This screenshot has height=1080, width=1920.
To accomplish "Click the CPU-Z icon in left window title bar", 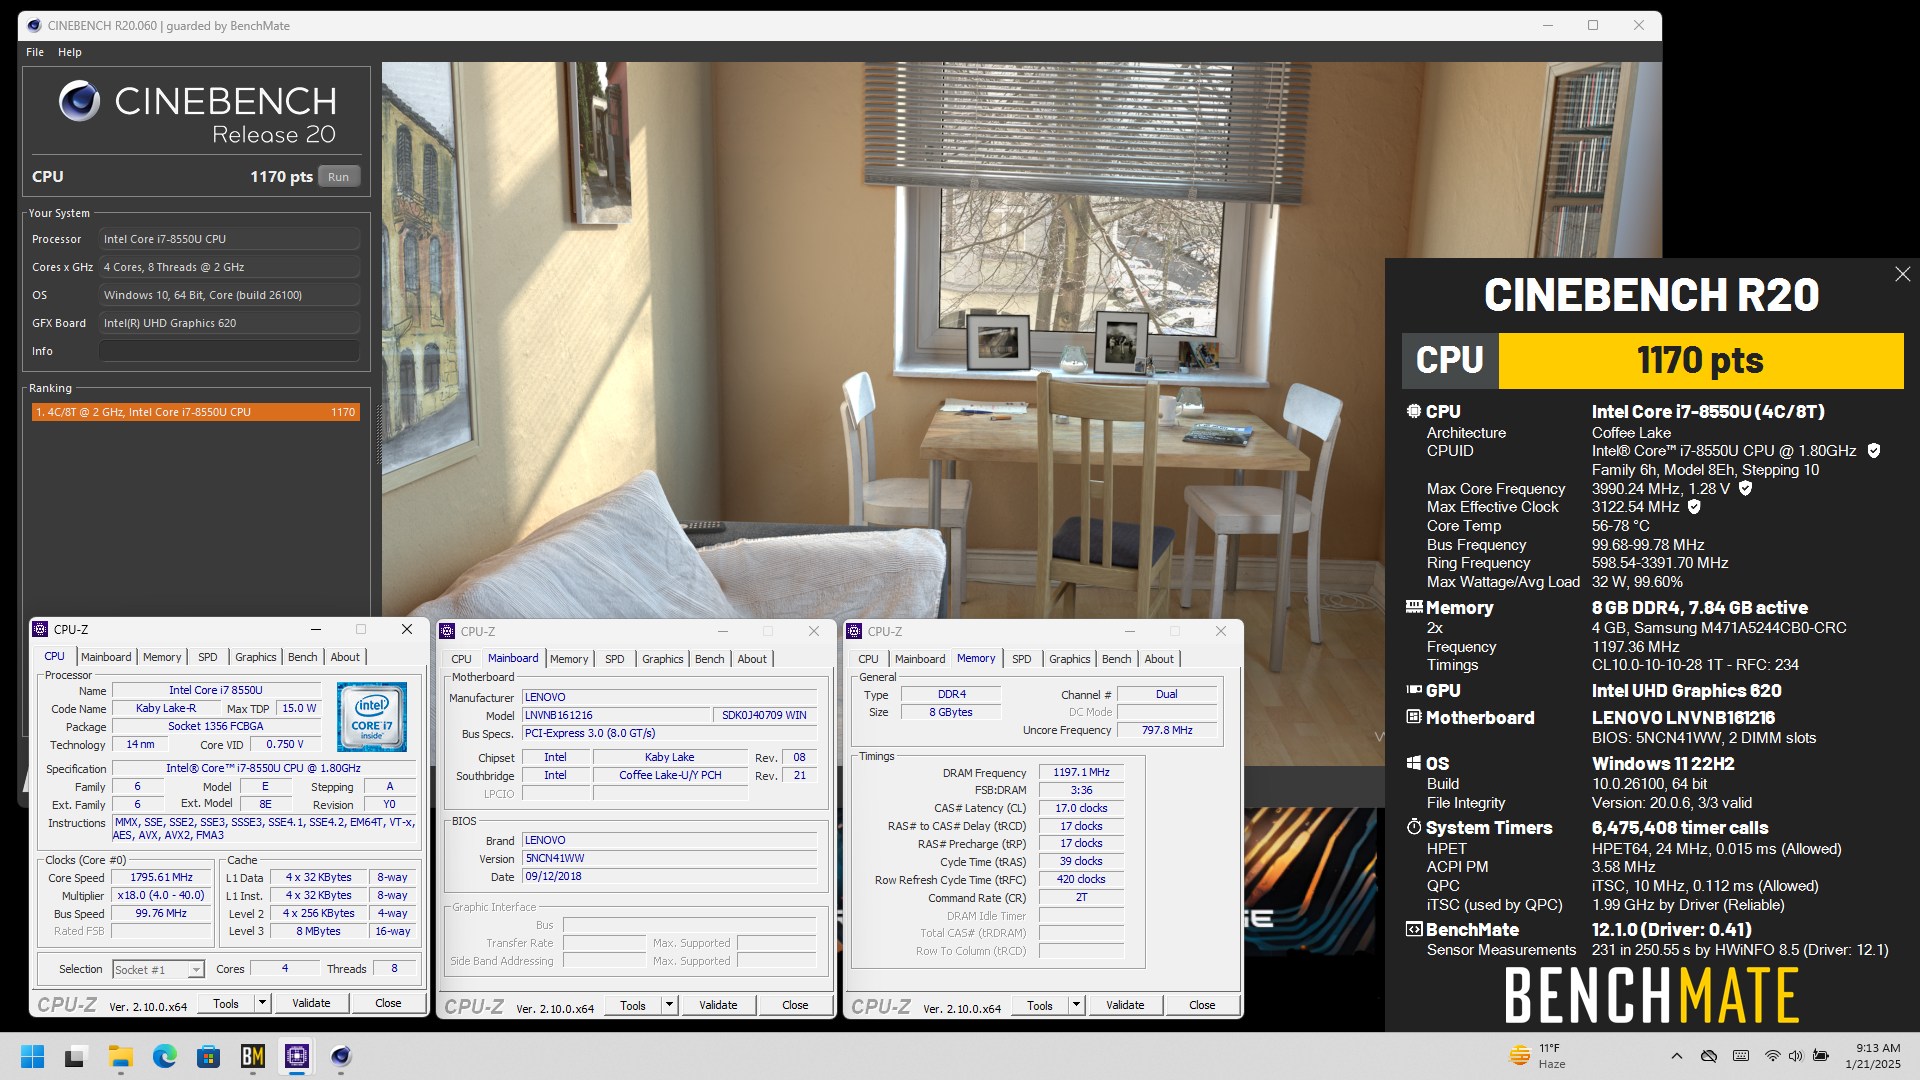I will pos(41,629).
